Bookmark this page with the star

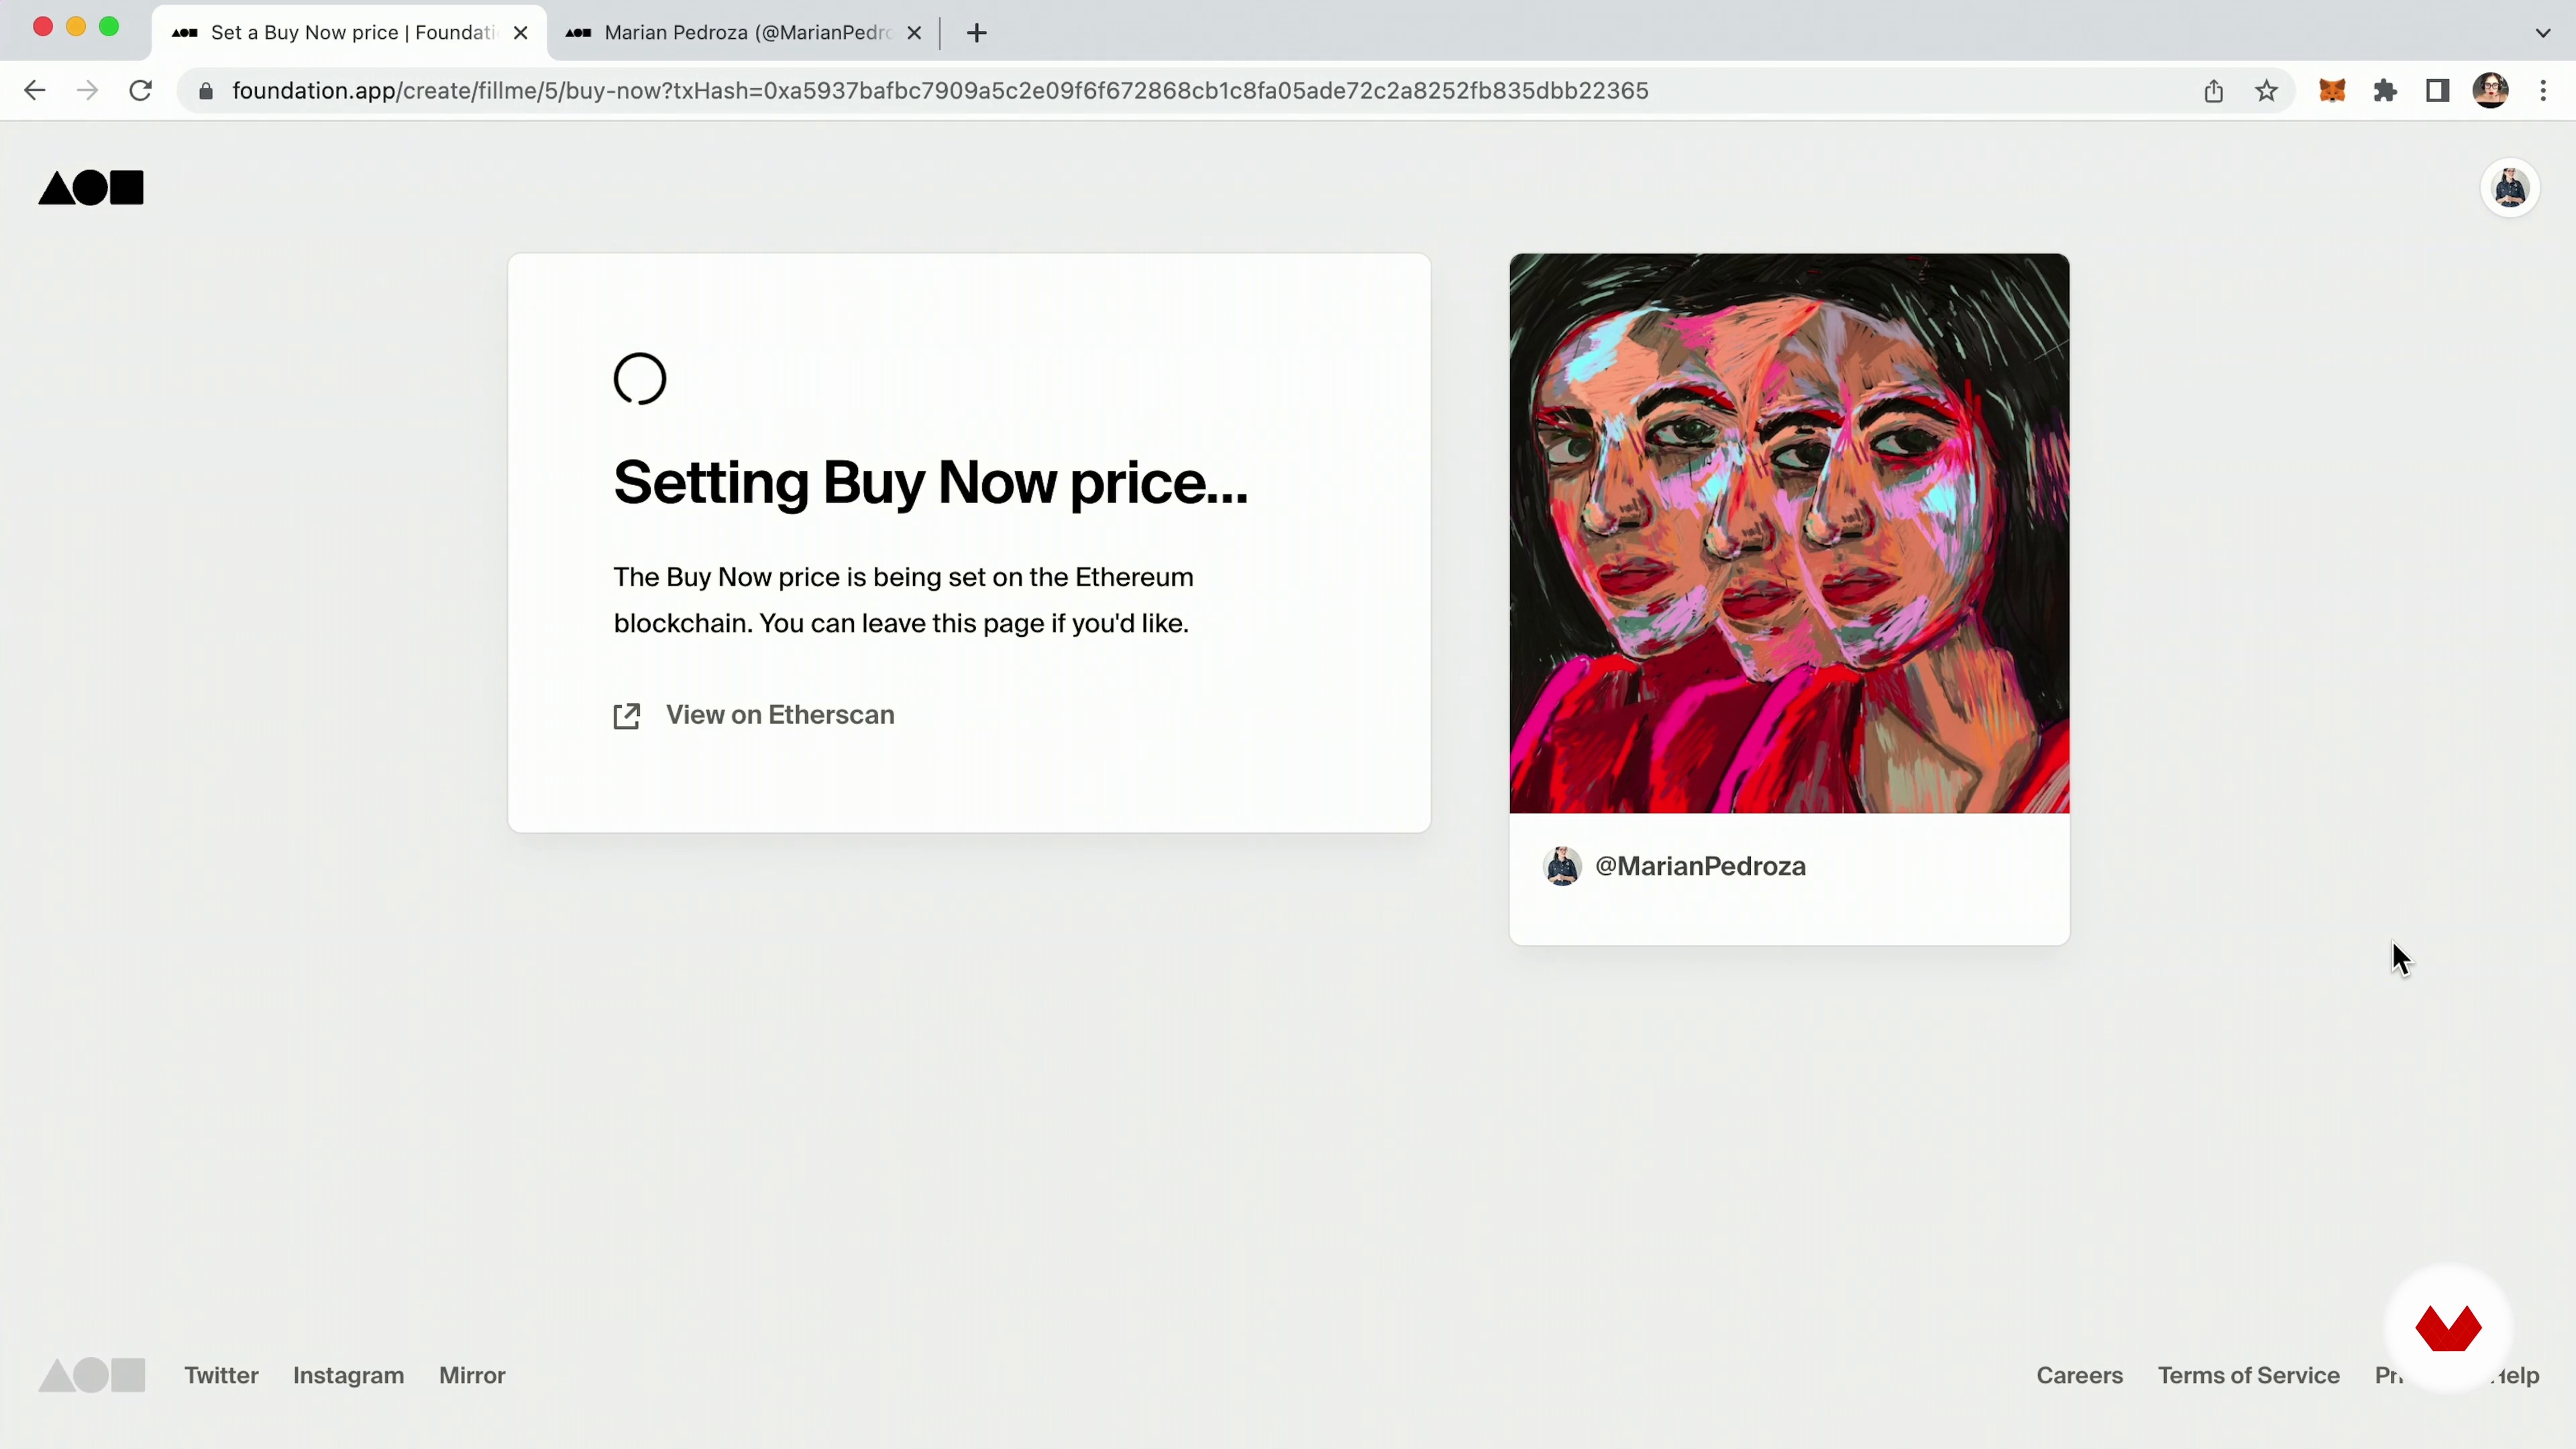tap(2266, 91)
